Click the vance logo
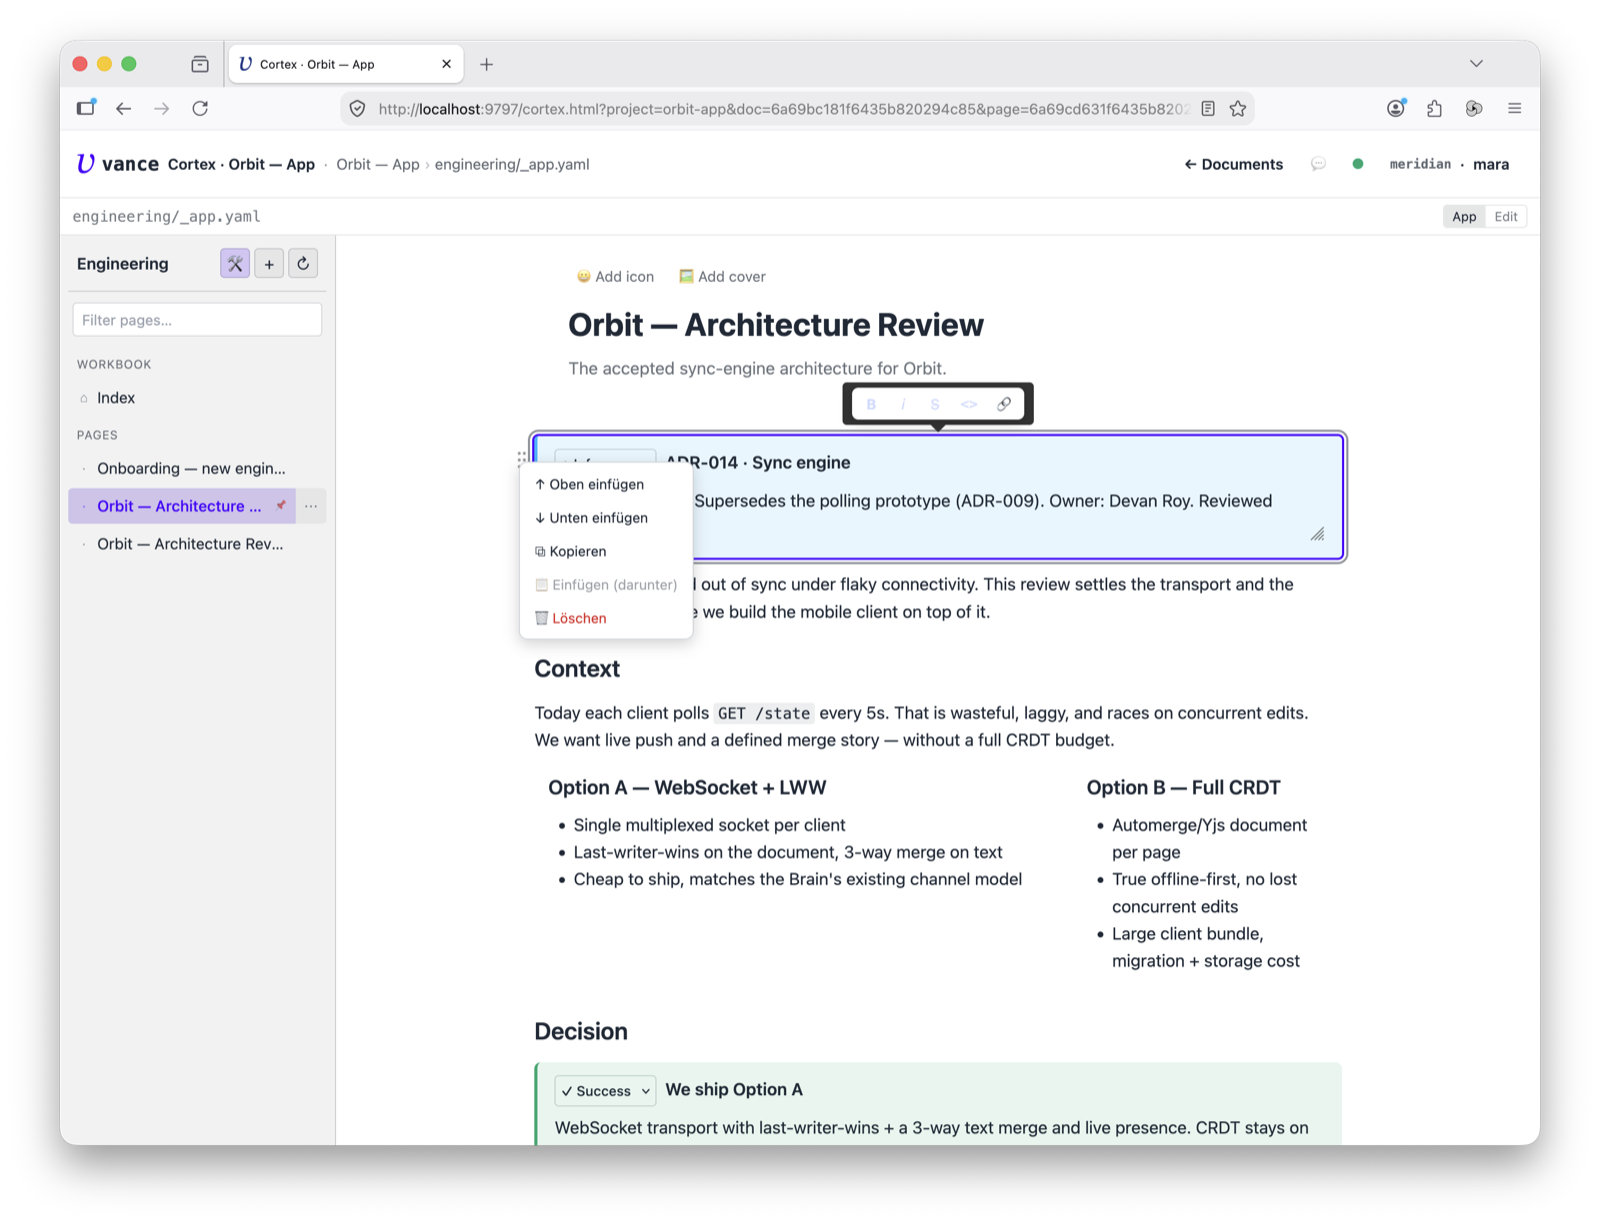The image size is (1600, 1224). [117, 164]
